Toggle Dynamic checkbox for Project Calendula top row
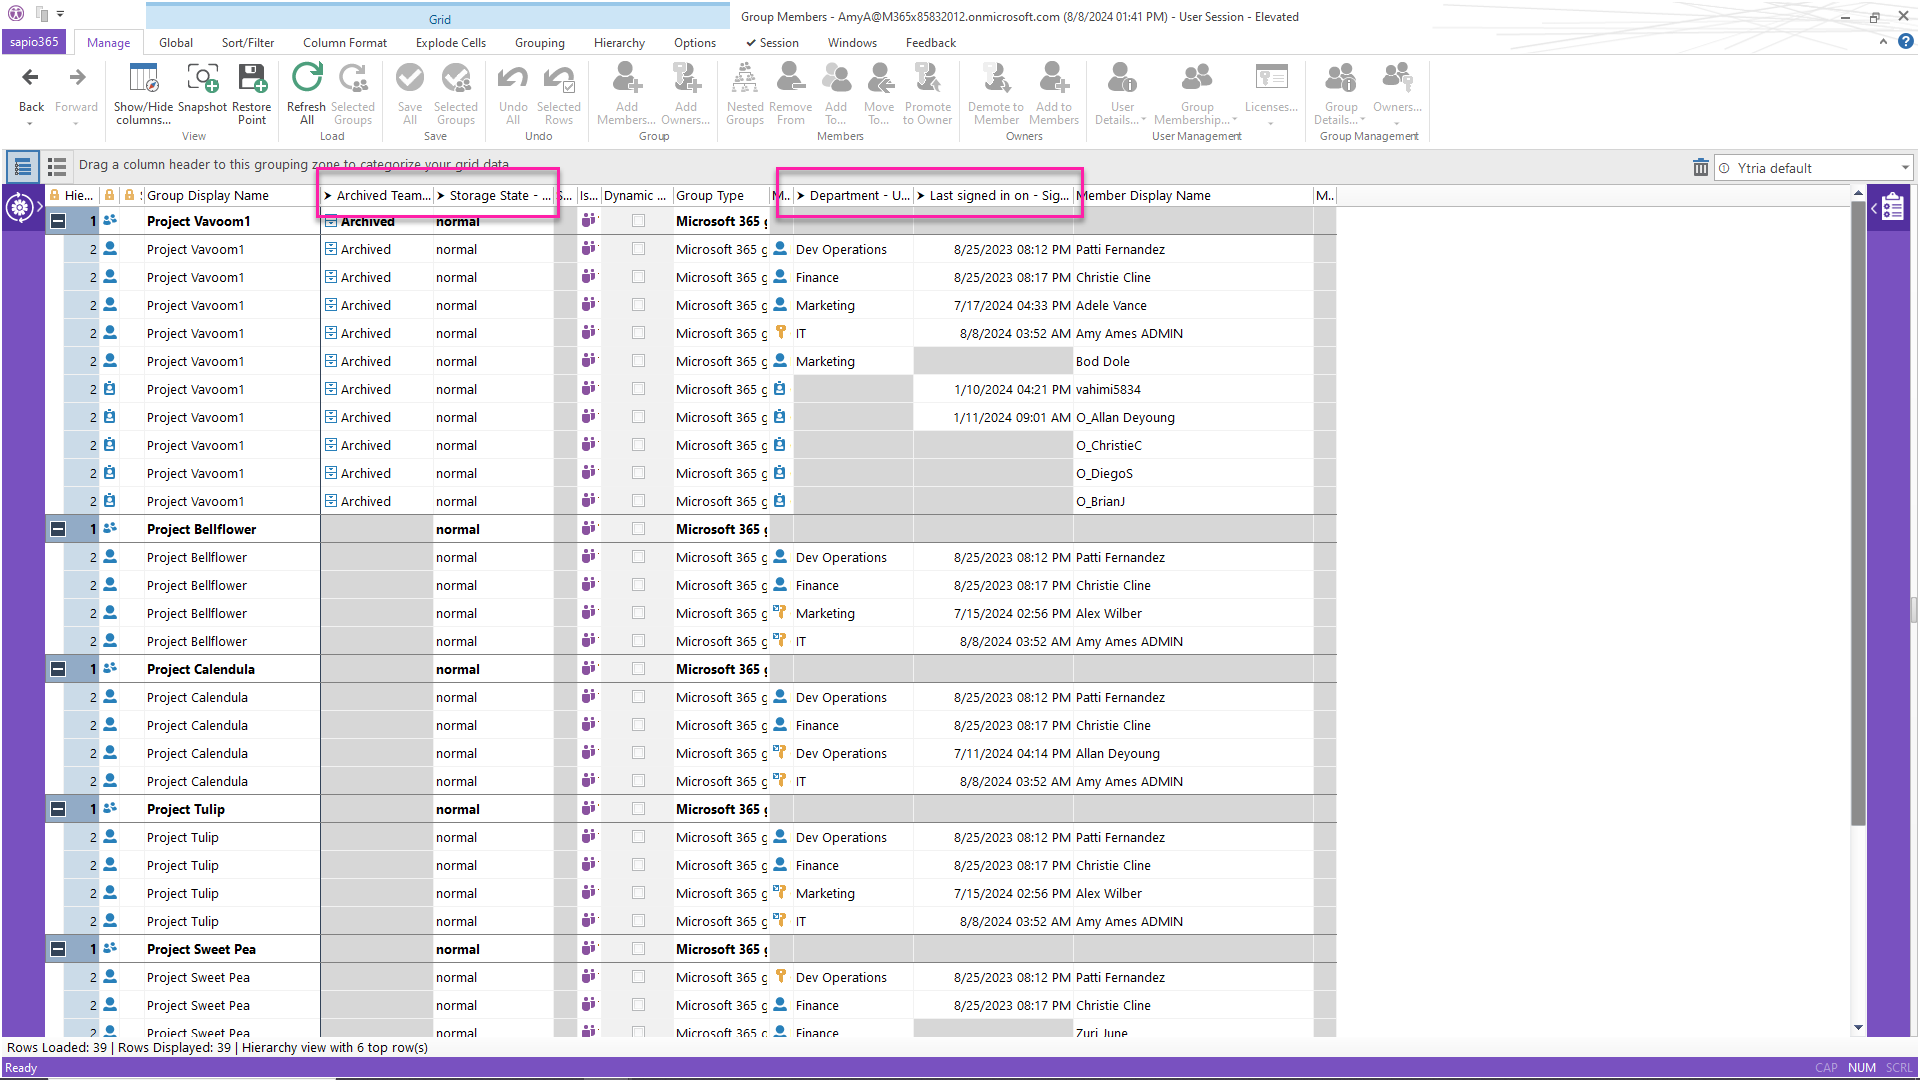 click(638, 669)
